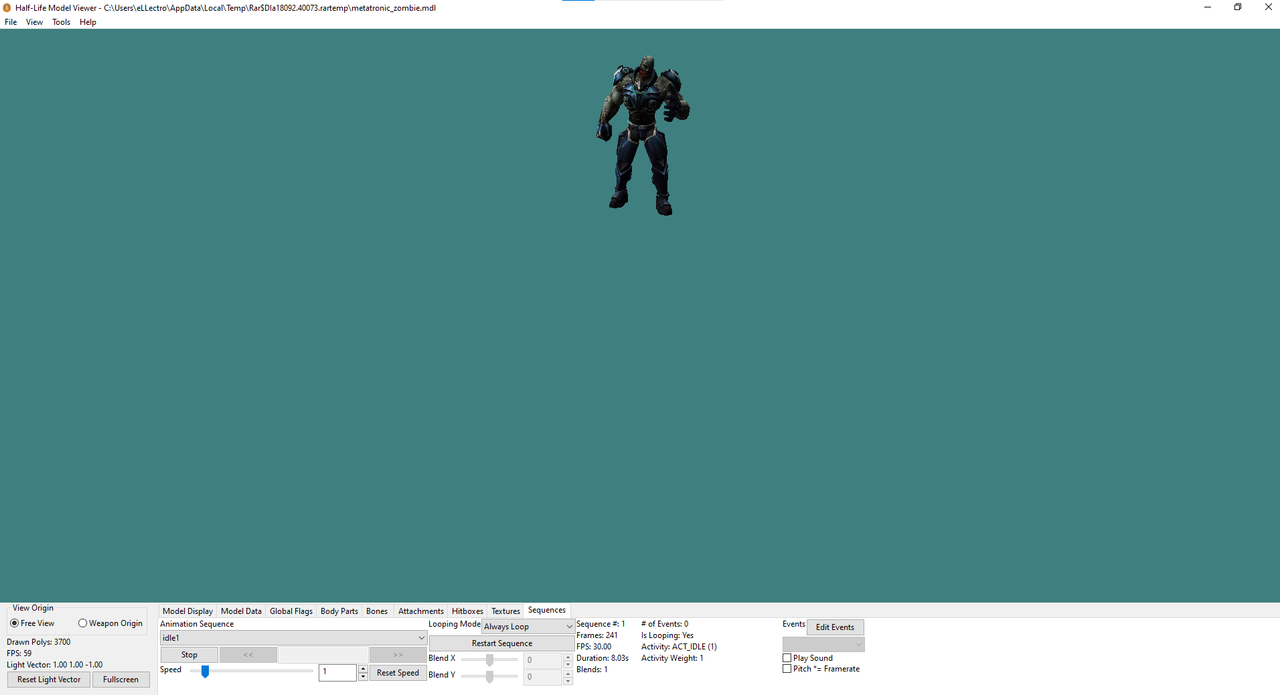
Task: Click the 'Activity: ACT_IDLE (1)' text
Action: tap(679, 646)
